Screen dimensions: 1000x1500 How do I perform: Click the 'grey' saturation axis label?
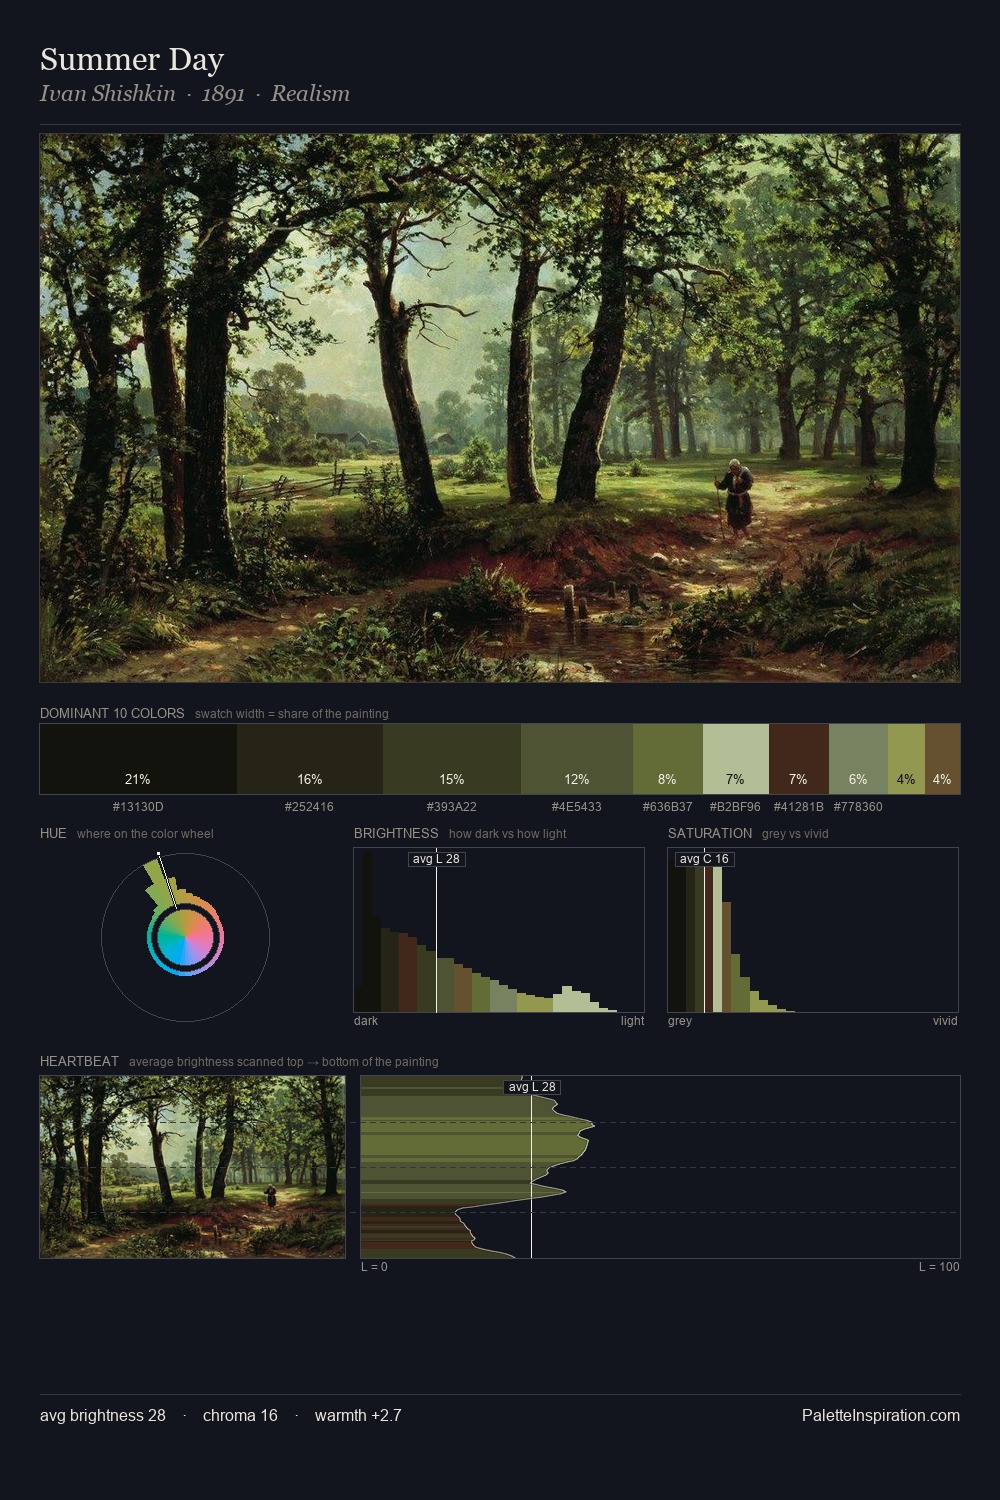[680, 1021]
